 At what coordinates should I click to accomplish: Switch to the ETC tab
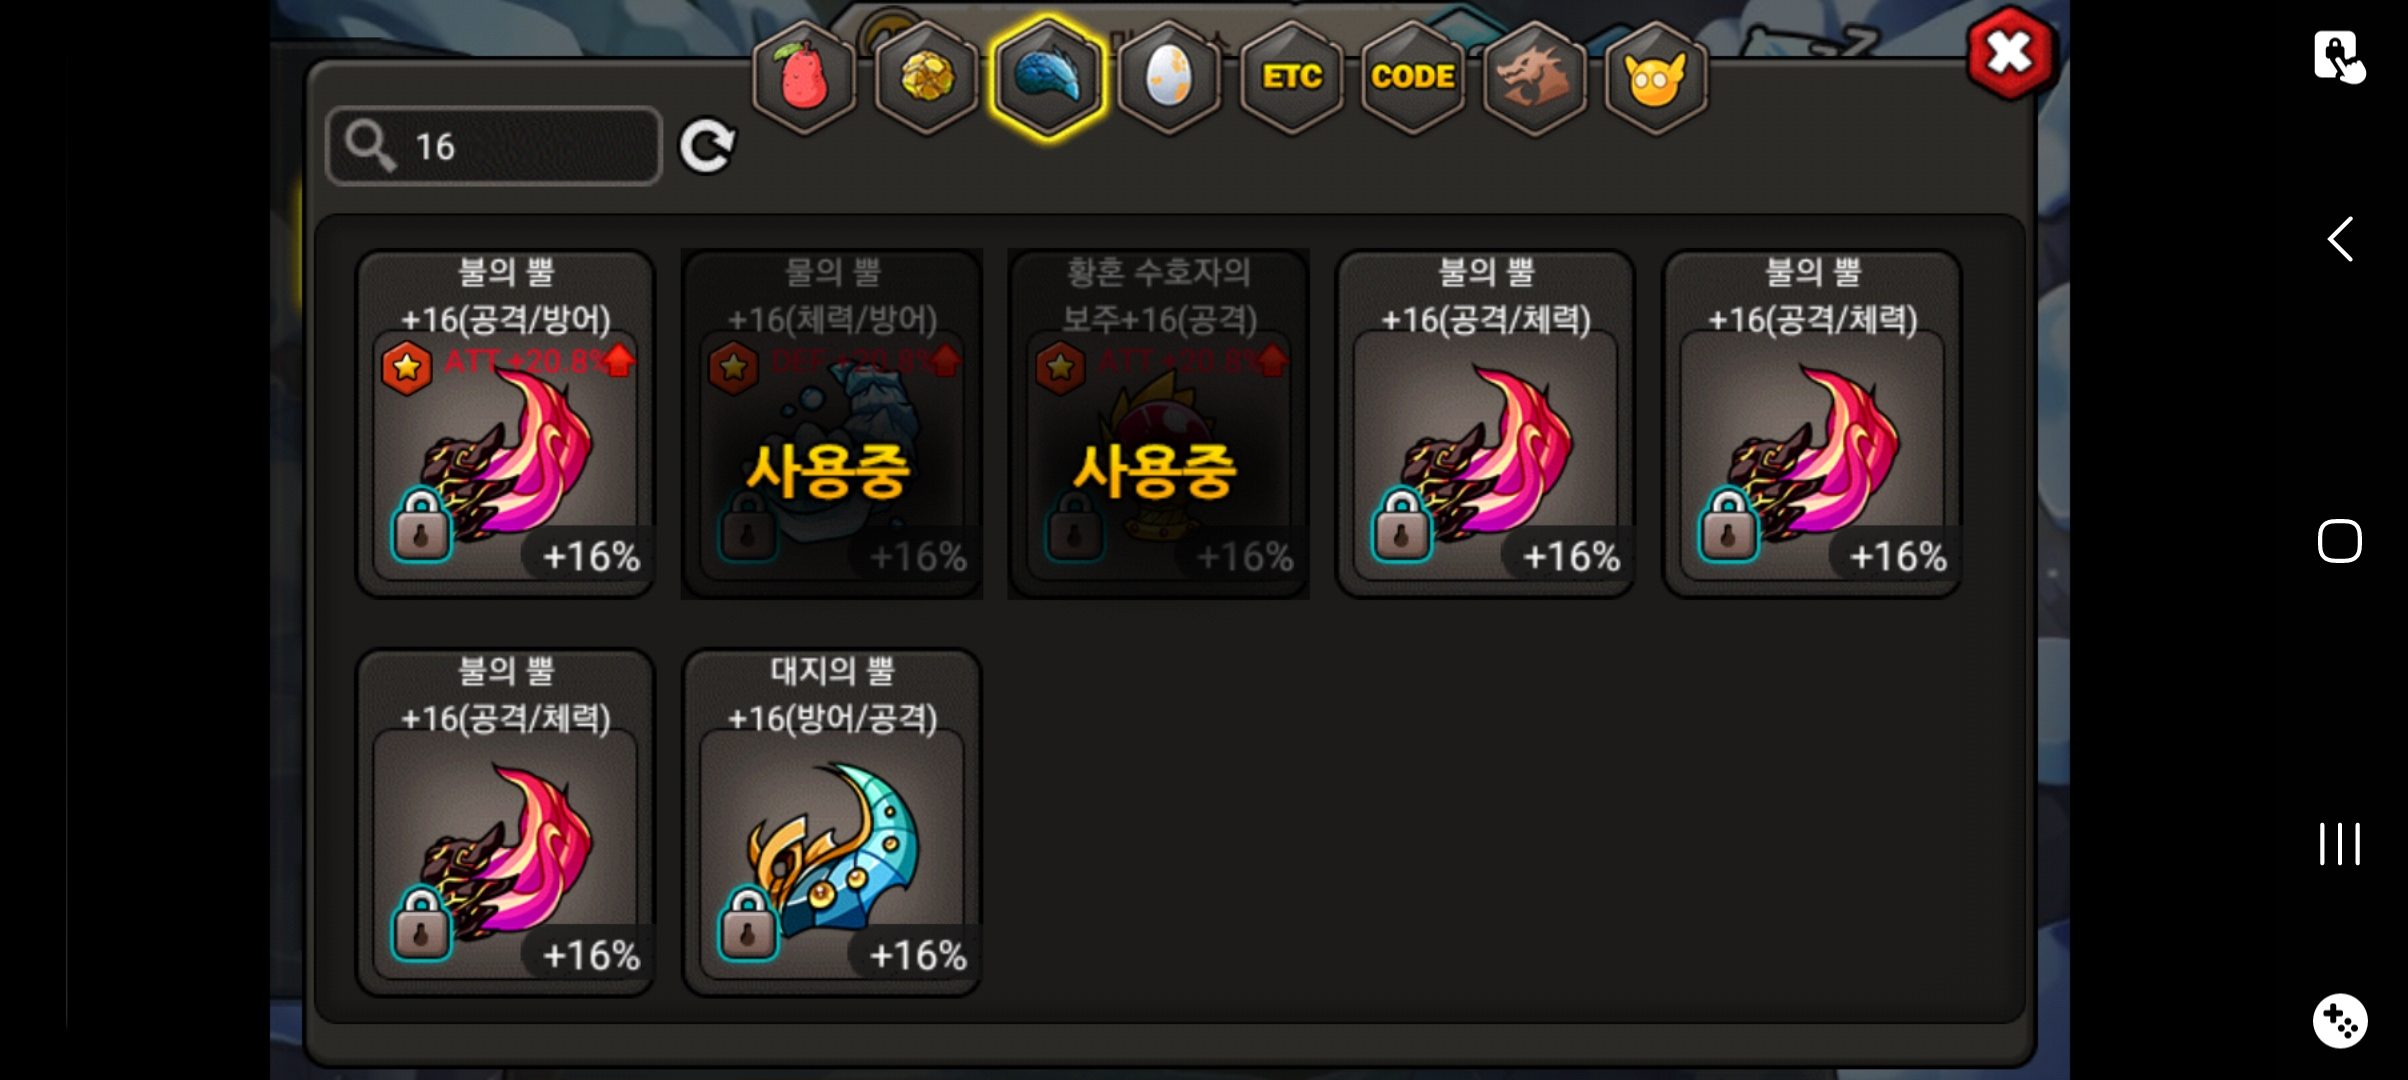[1291, 77]
